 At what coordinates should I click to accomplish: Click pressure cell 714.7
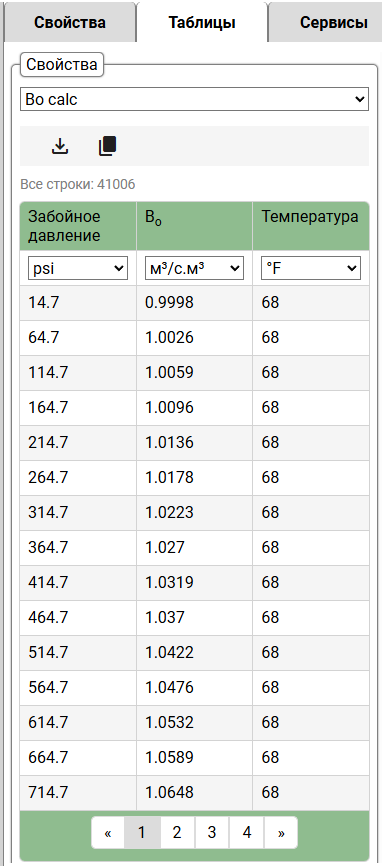tap(78, 793)
